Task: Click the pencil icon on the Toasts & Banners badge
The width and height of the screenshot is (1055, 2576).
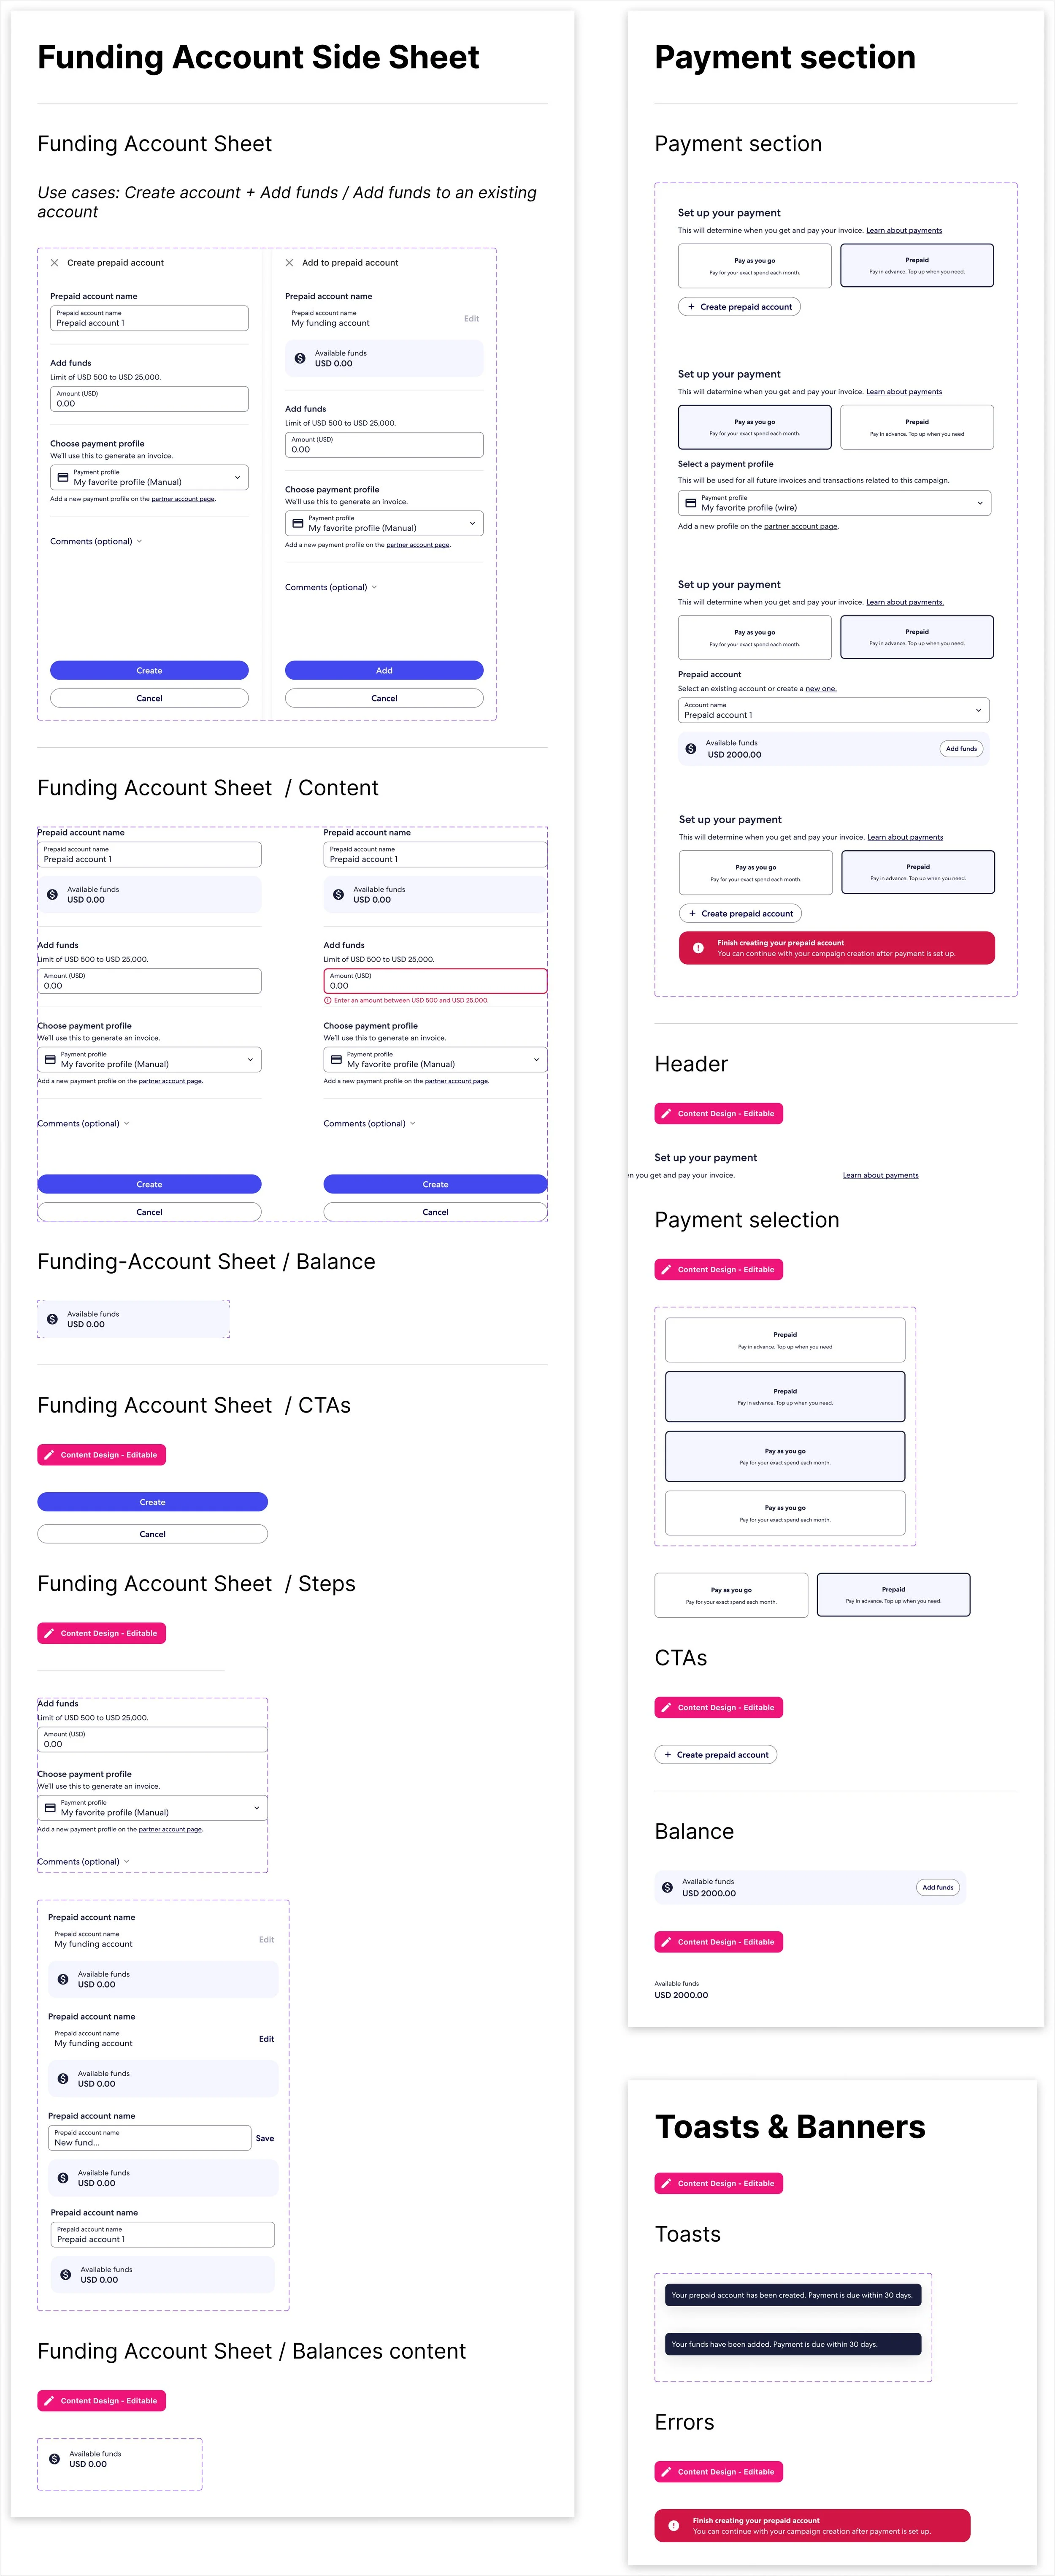Action: (666, 2183)
